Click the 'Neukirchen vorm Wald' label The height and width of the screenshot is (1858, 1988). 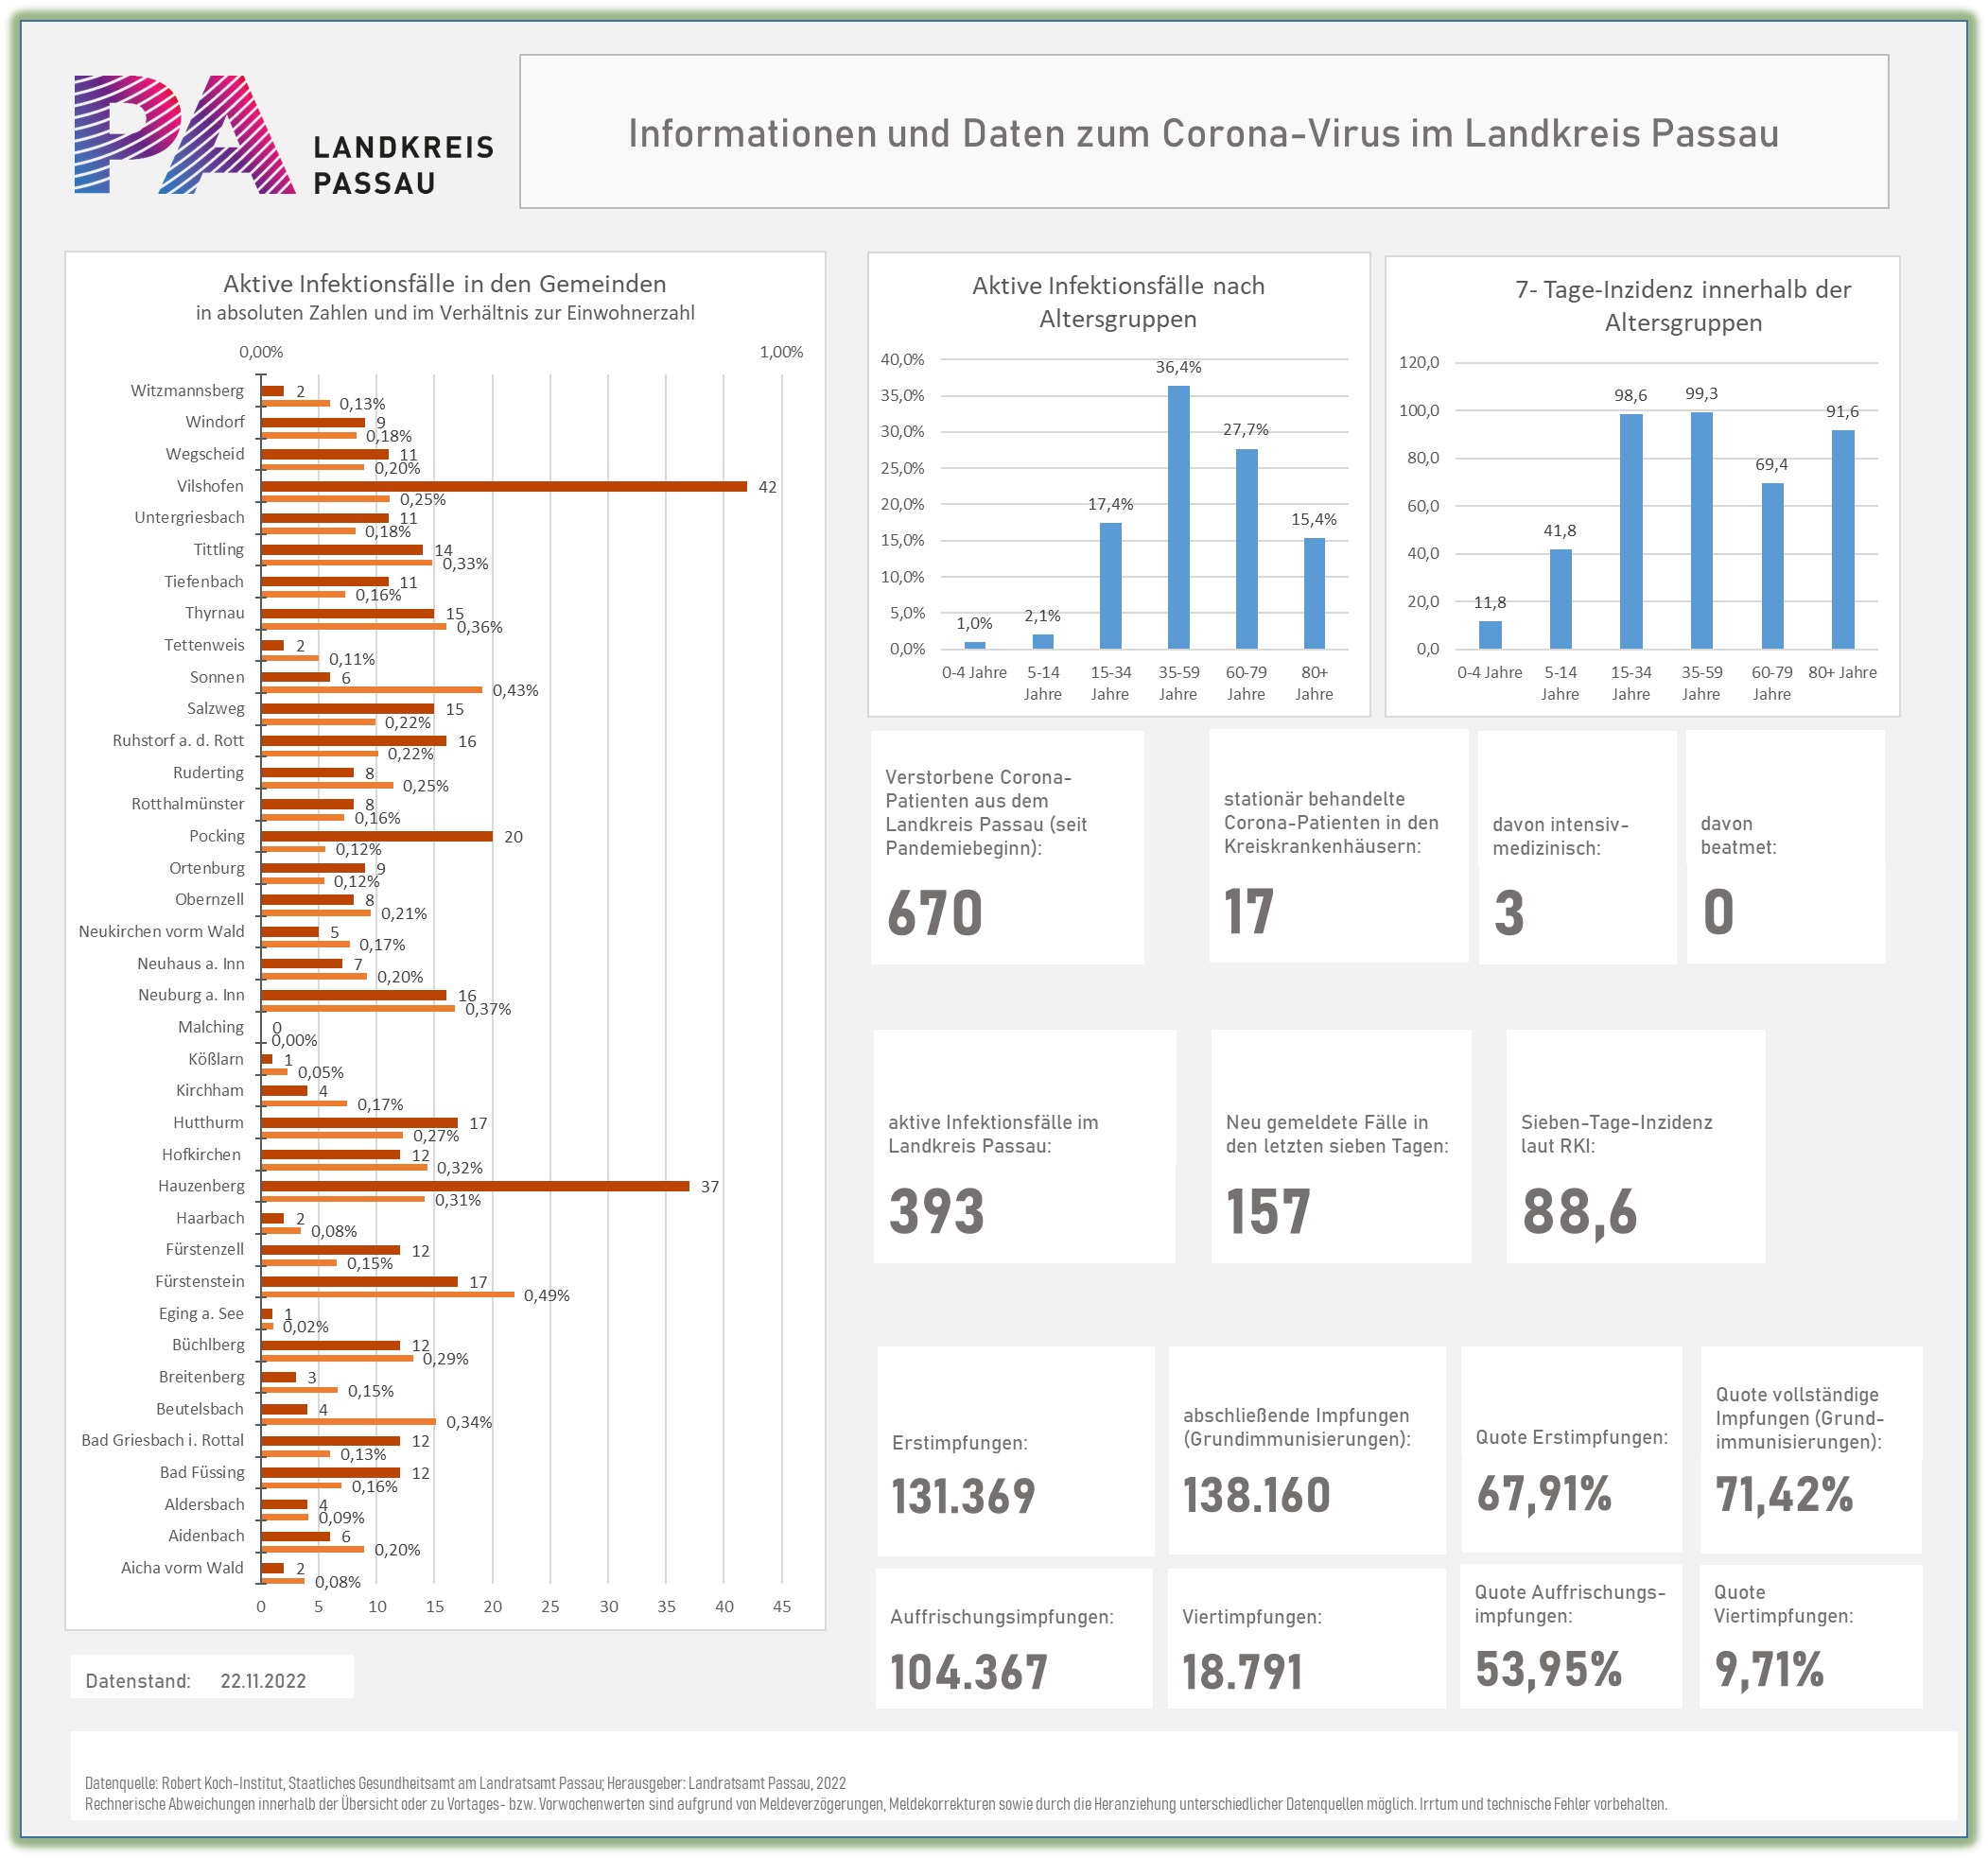click(161, 931)
